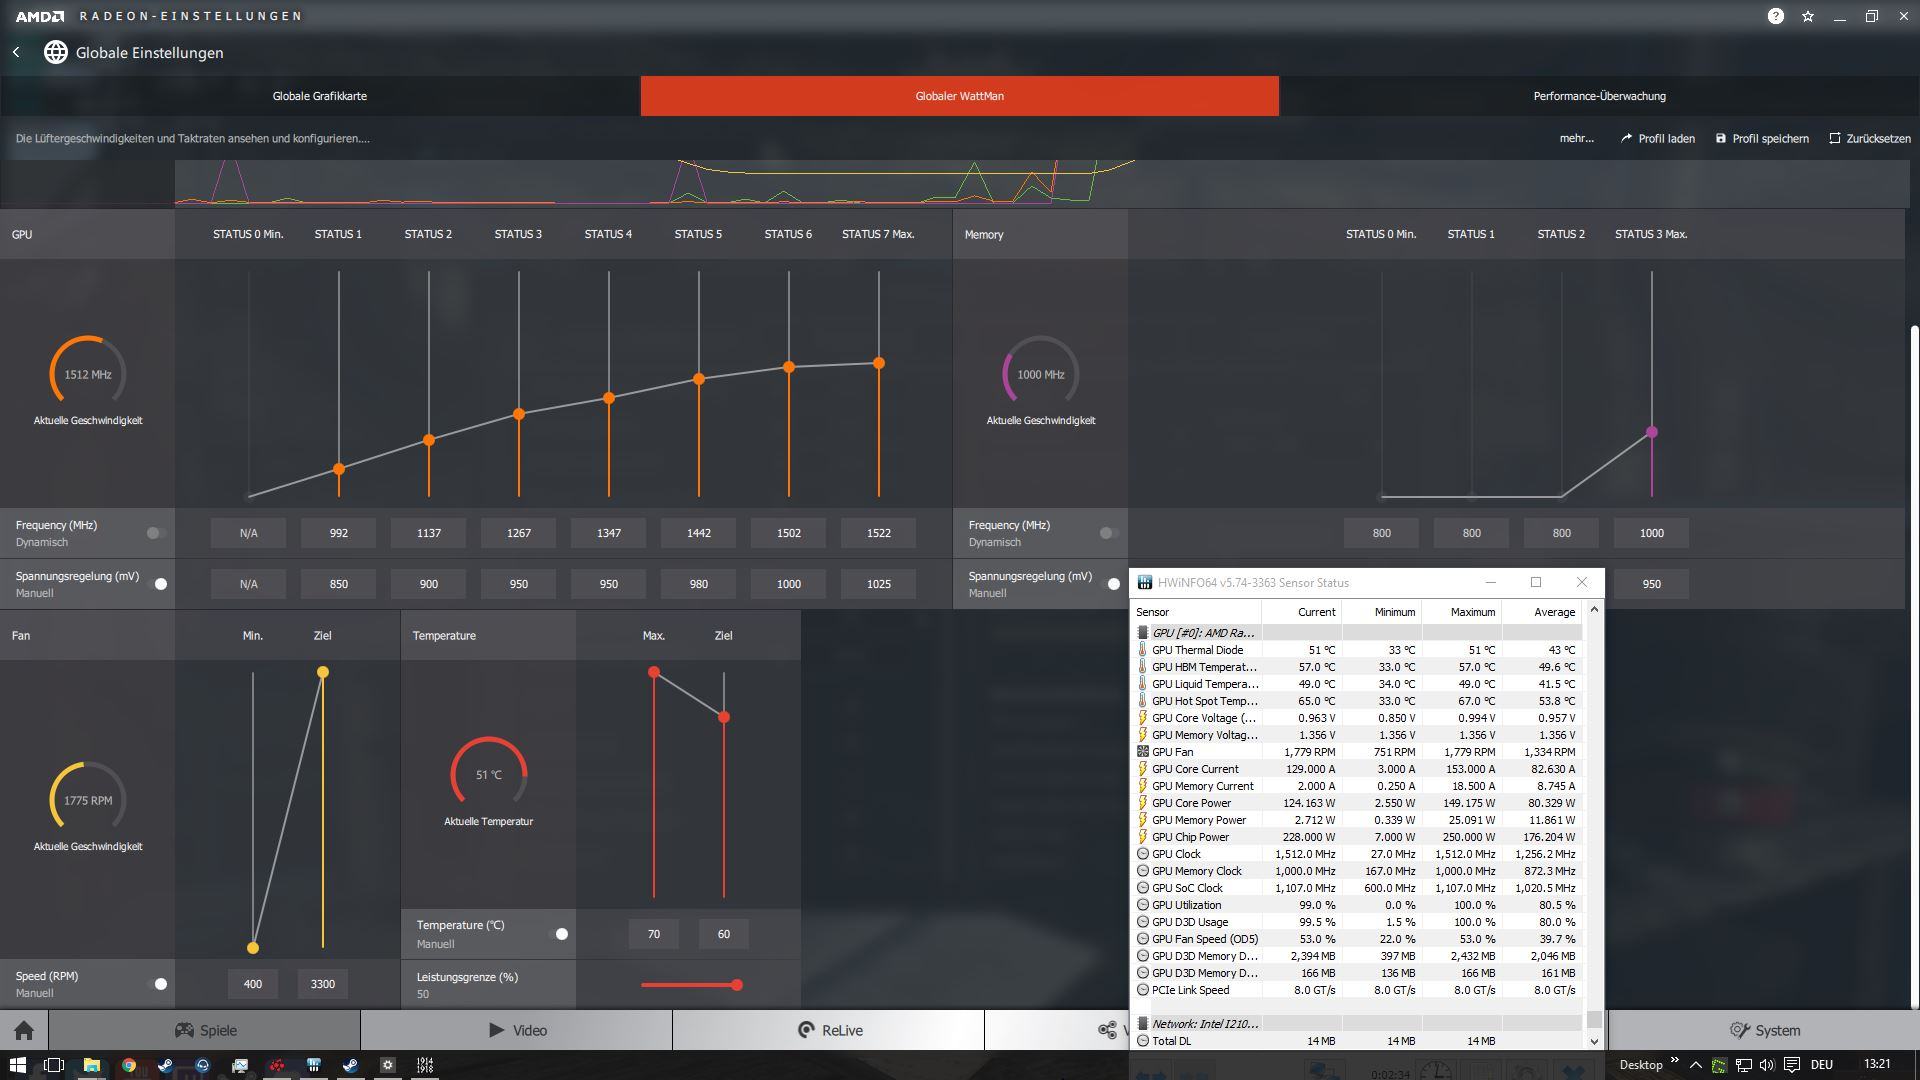The height and width of the screenshot is (1080, 1920).
Task: Click the volume speaker icon in system tray
Action: coord(1767,1065)
